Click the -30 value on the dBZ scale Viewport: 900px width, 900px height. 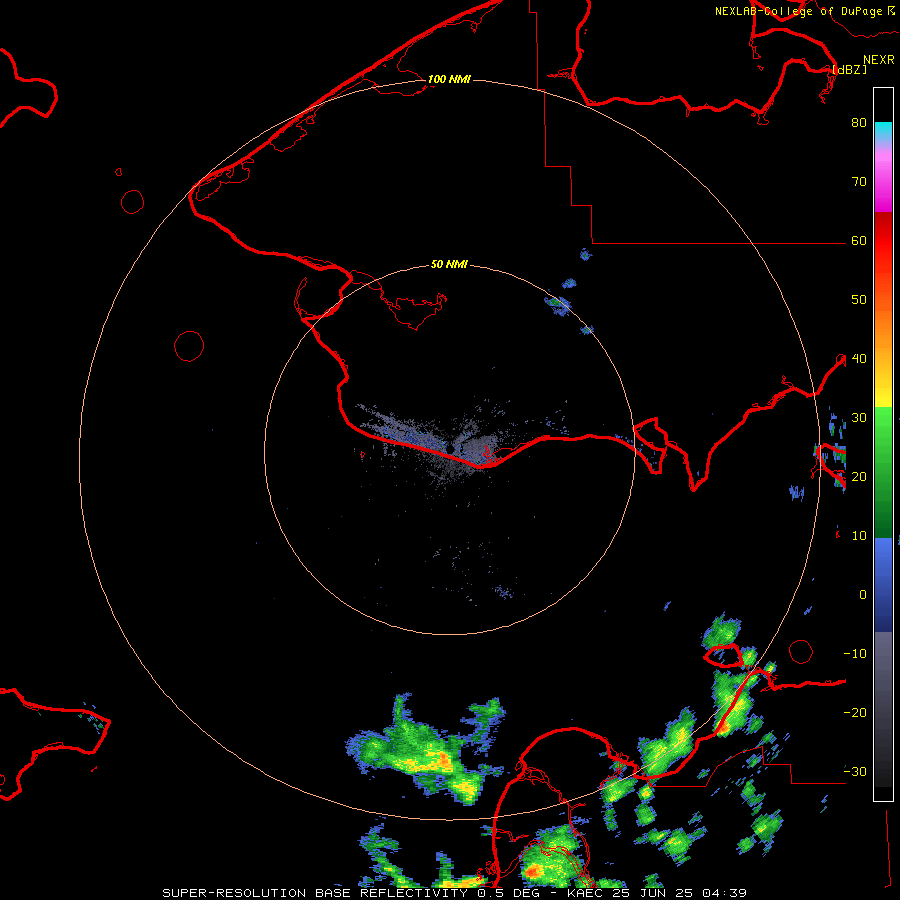855,771
